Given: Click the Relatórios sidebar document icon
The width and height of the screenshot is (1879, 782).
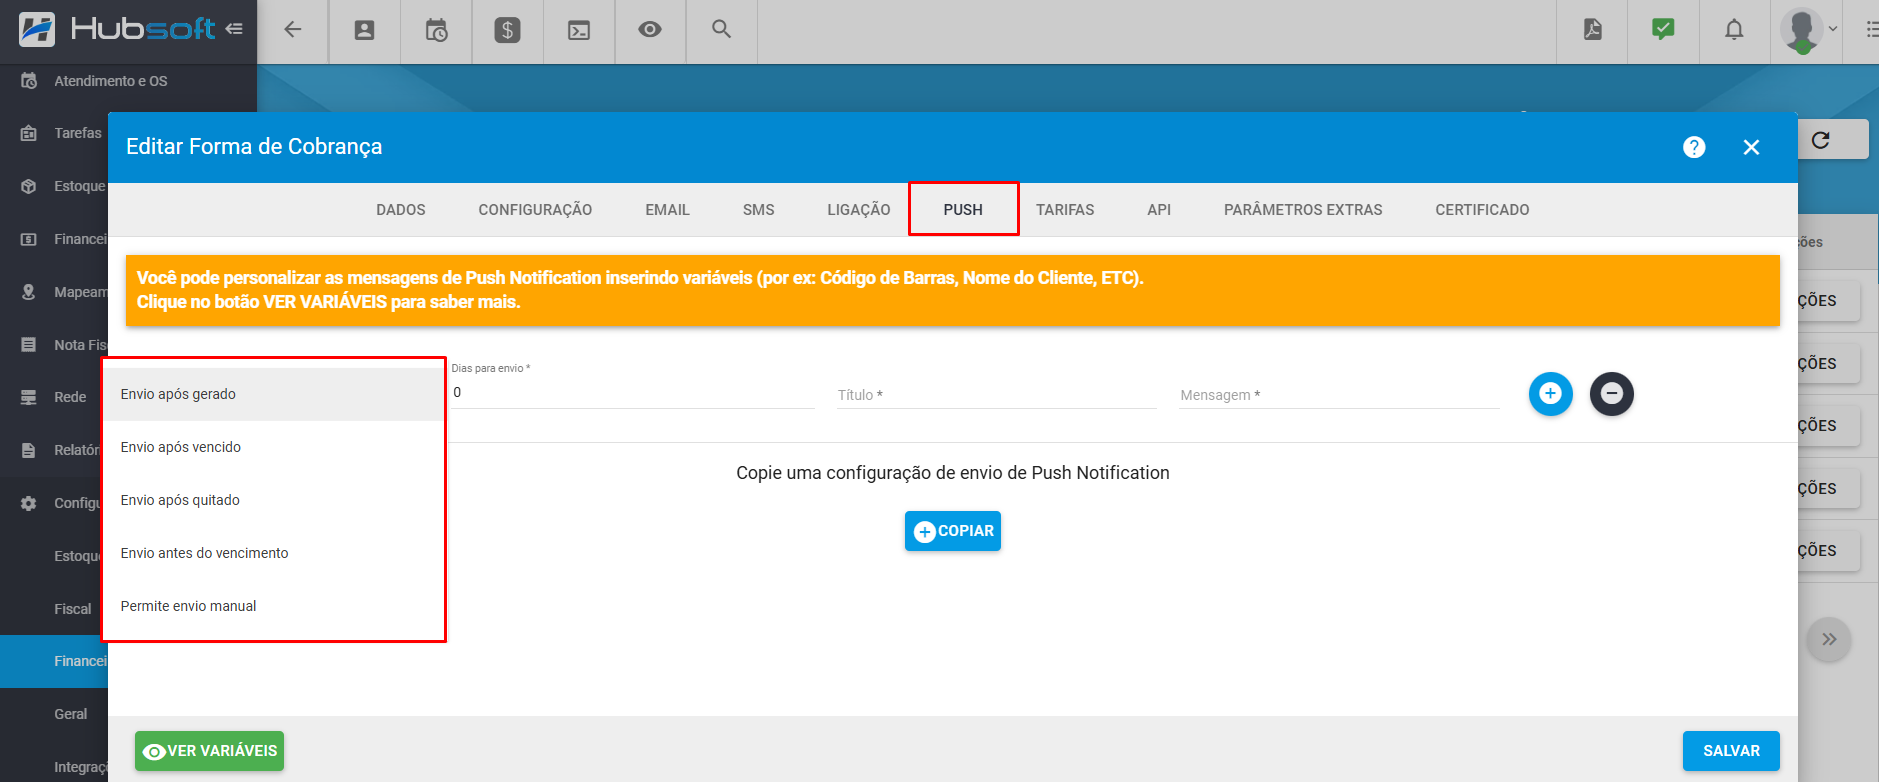Looking at the screenshot, I should coord(29,450).
